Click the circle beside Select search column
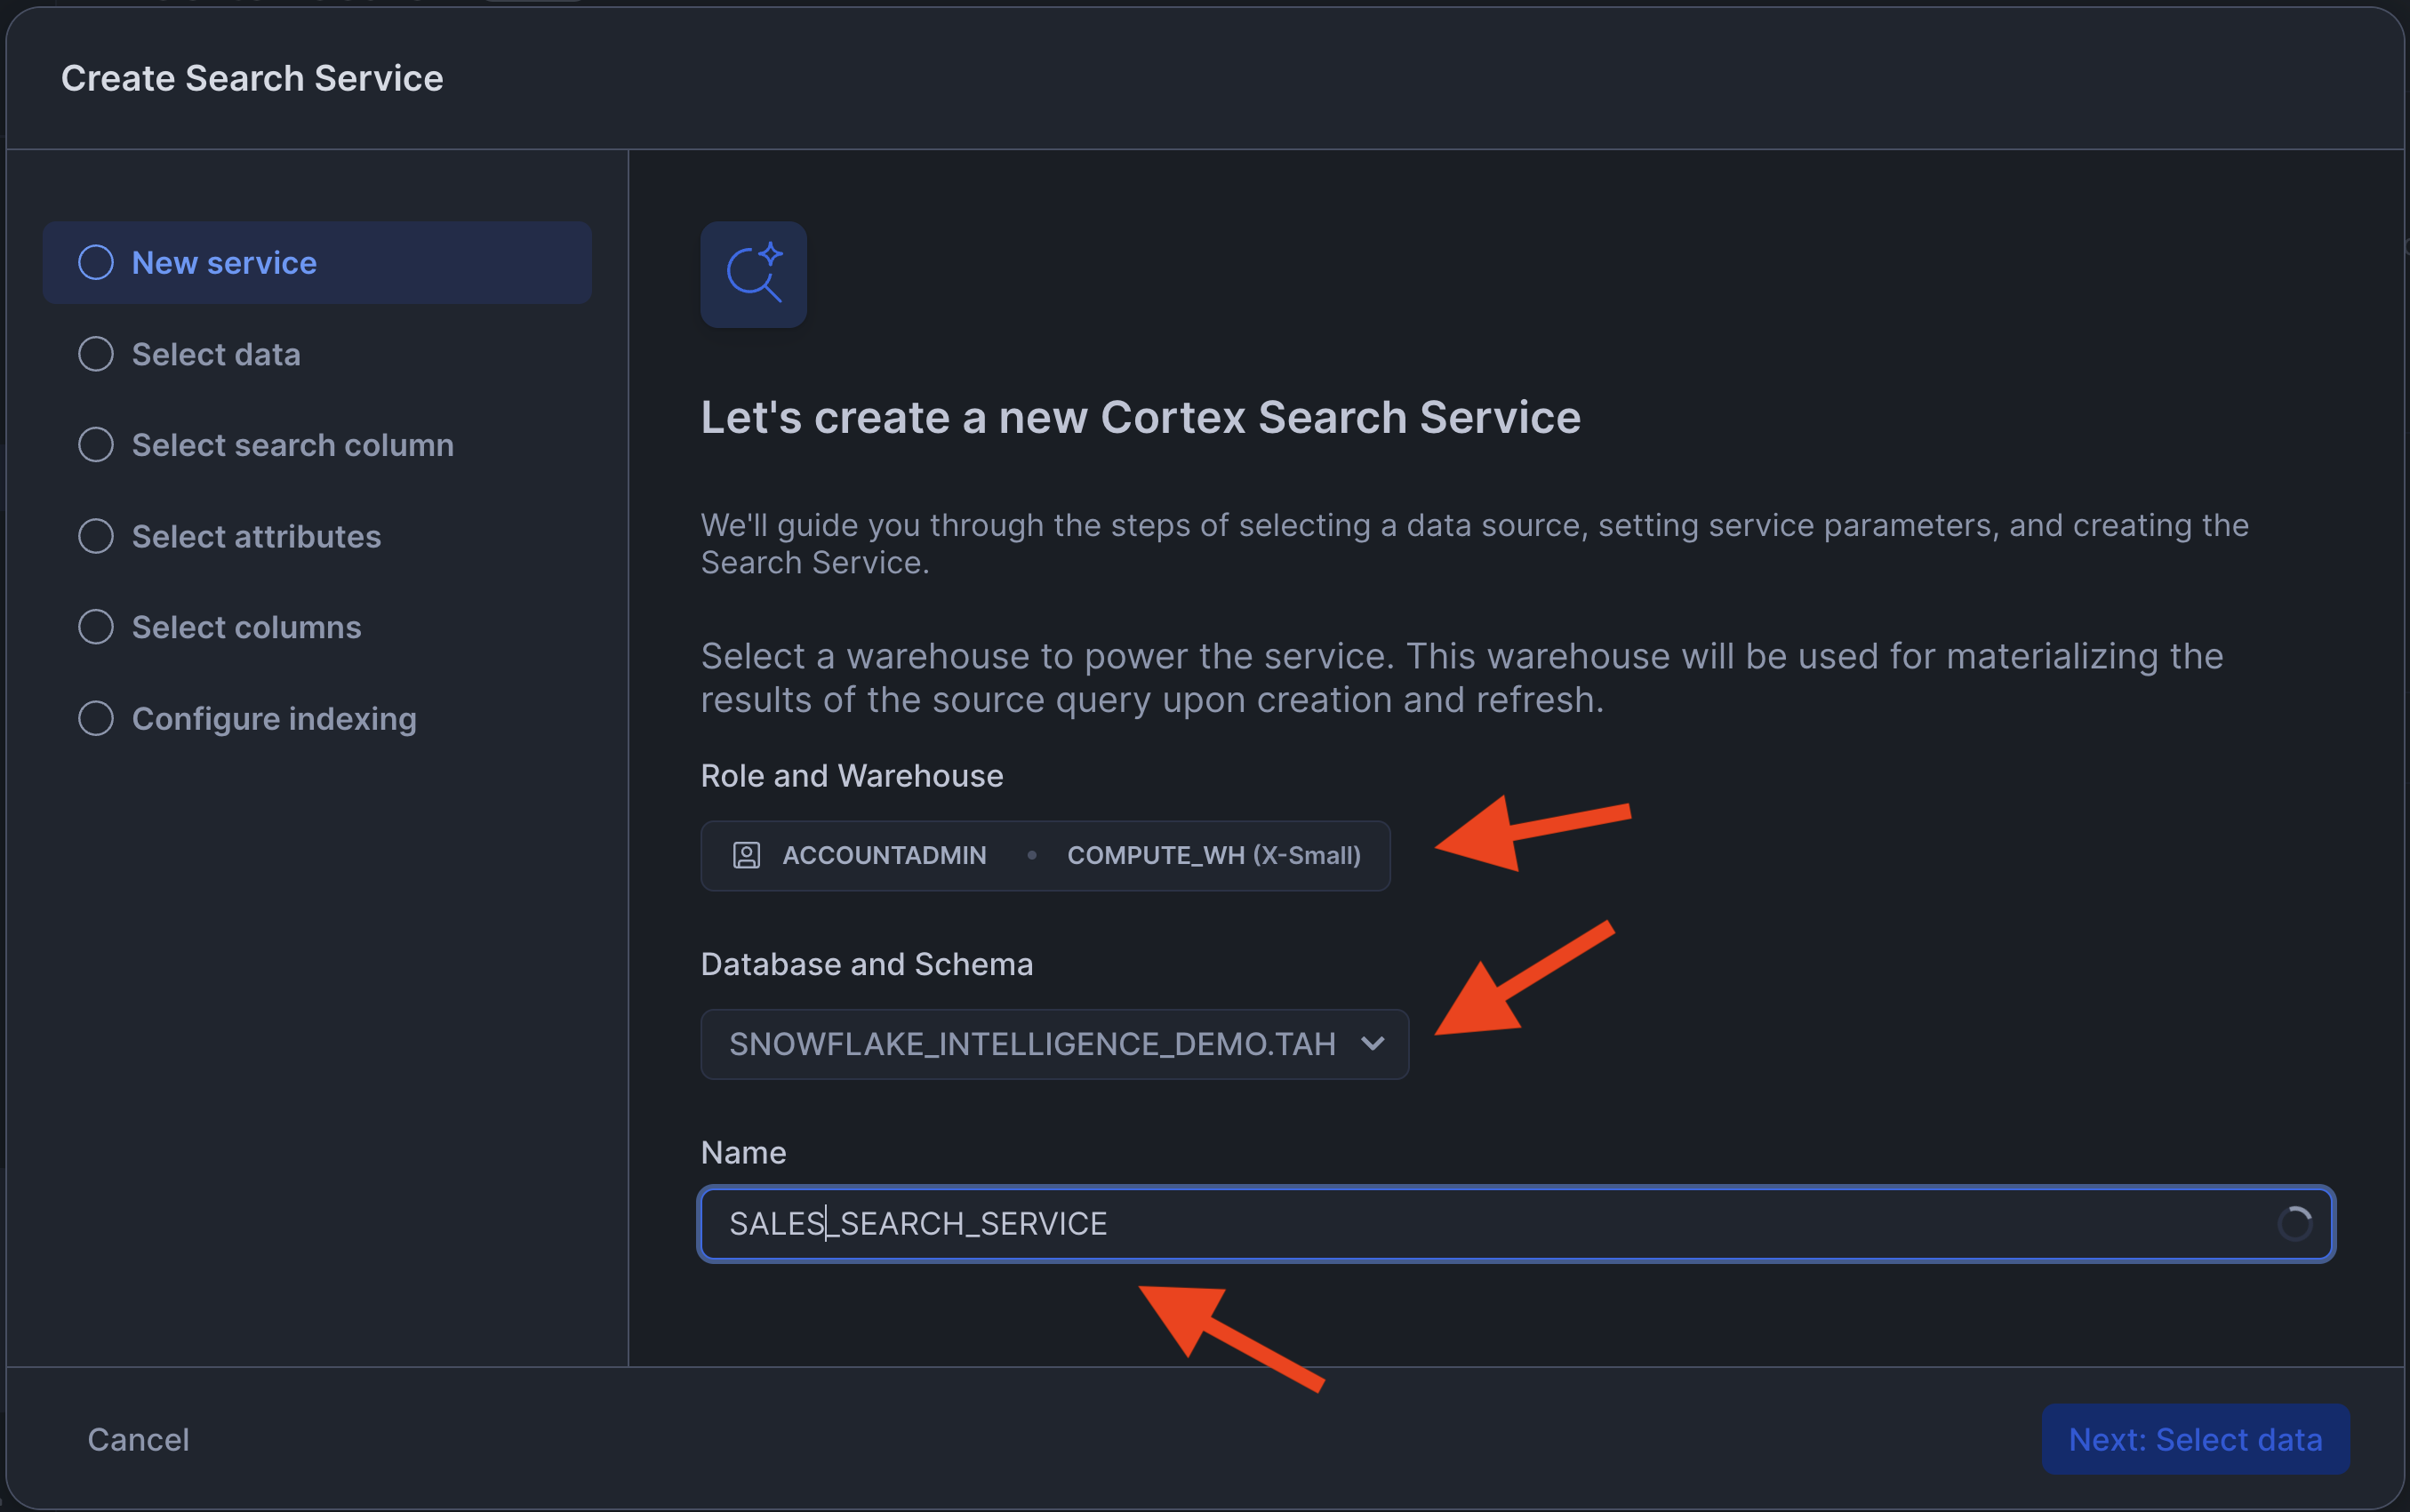Image resolution: width=2410 pixels, height=1512 pixels. [x=96, y=445]
